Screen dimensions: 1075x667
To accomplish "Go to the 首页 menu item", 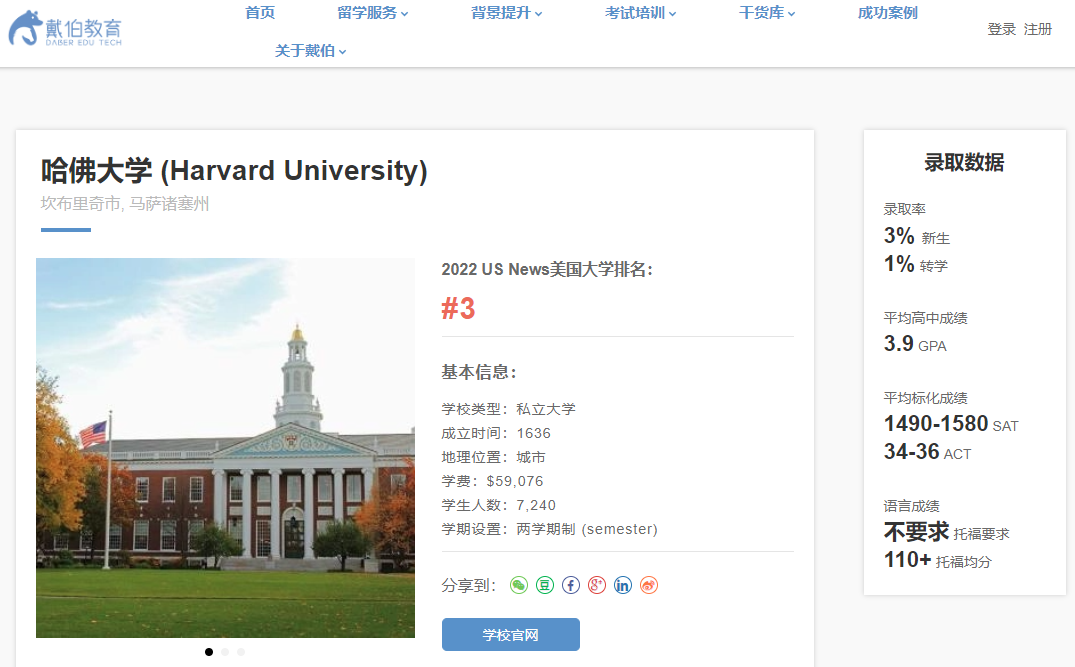I will (259, 13).
